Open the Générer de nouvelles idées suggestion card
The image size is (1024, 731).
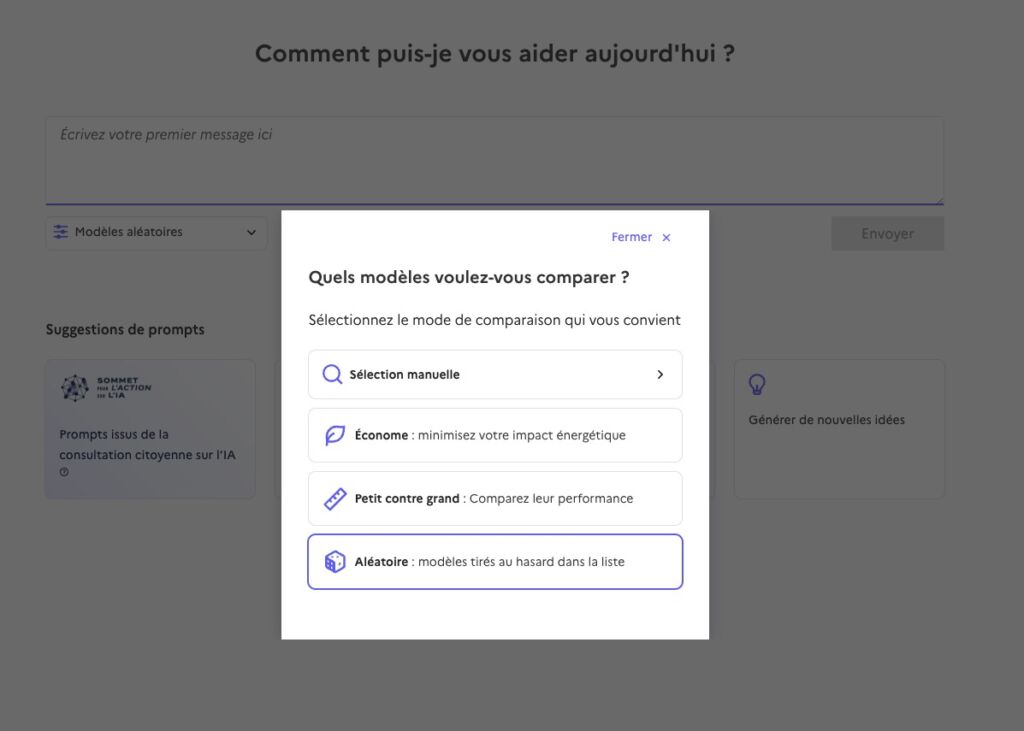click(x=839, y=429)
